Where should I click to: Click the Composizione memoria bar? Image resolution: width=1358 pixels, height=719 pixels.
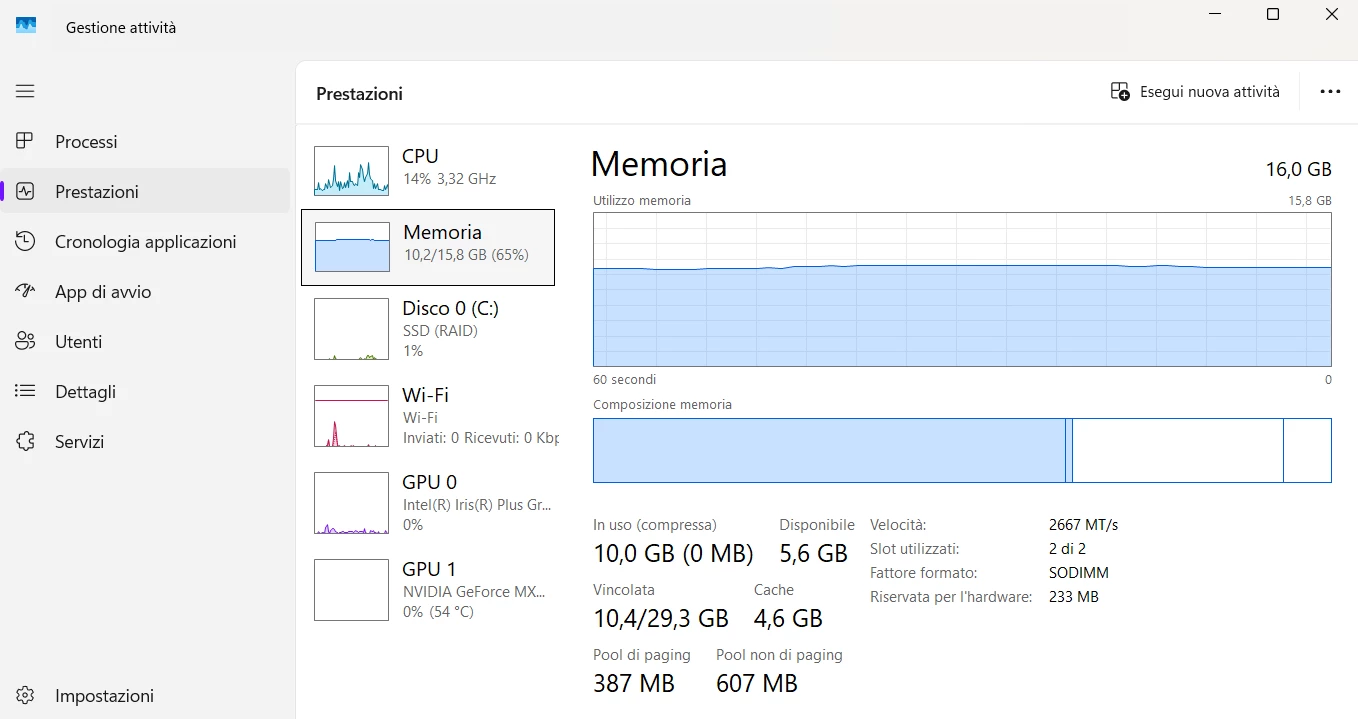962,450
